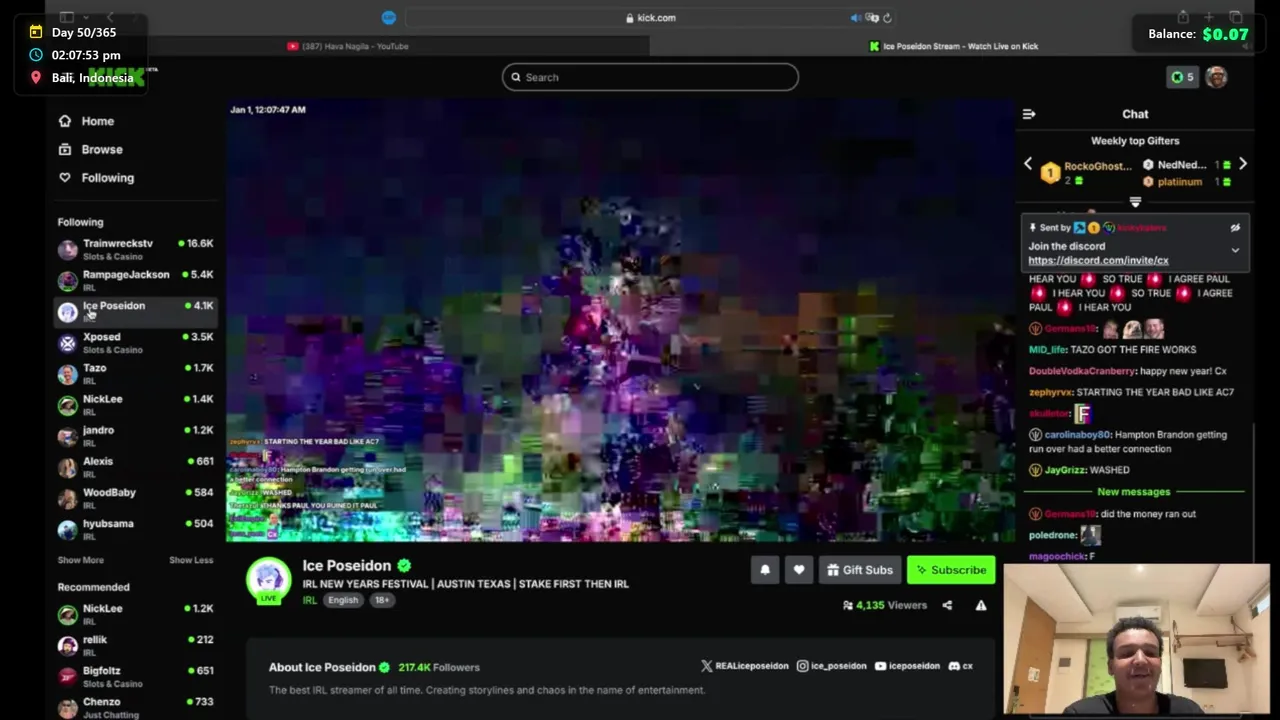Click the video player area
This screenshot has width=1280, height=720.
(620, 320)
